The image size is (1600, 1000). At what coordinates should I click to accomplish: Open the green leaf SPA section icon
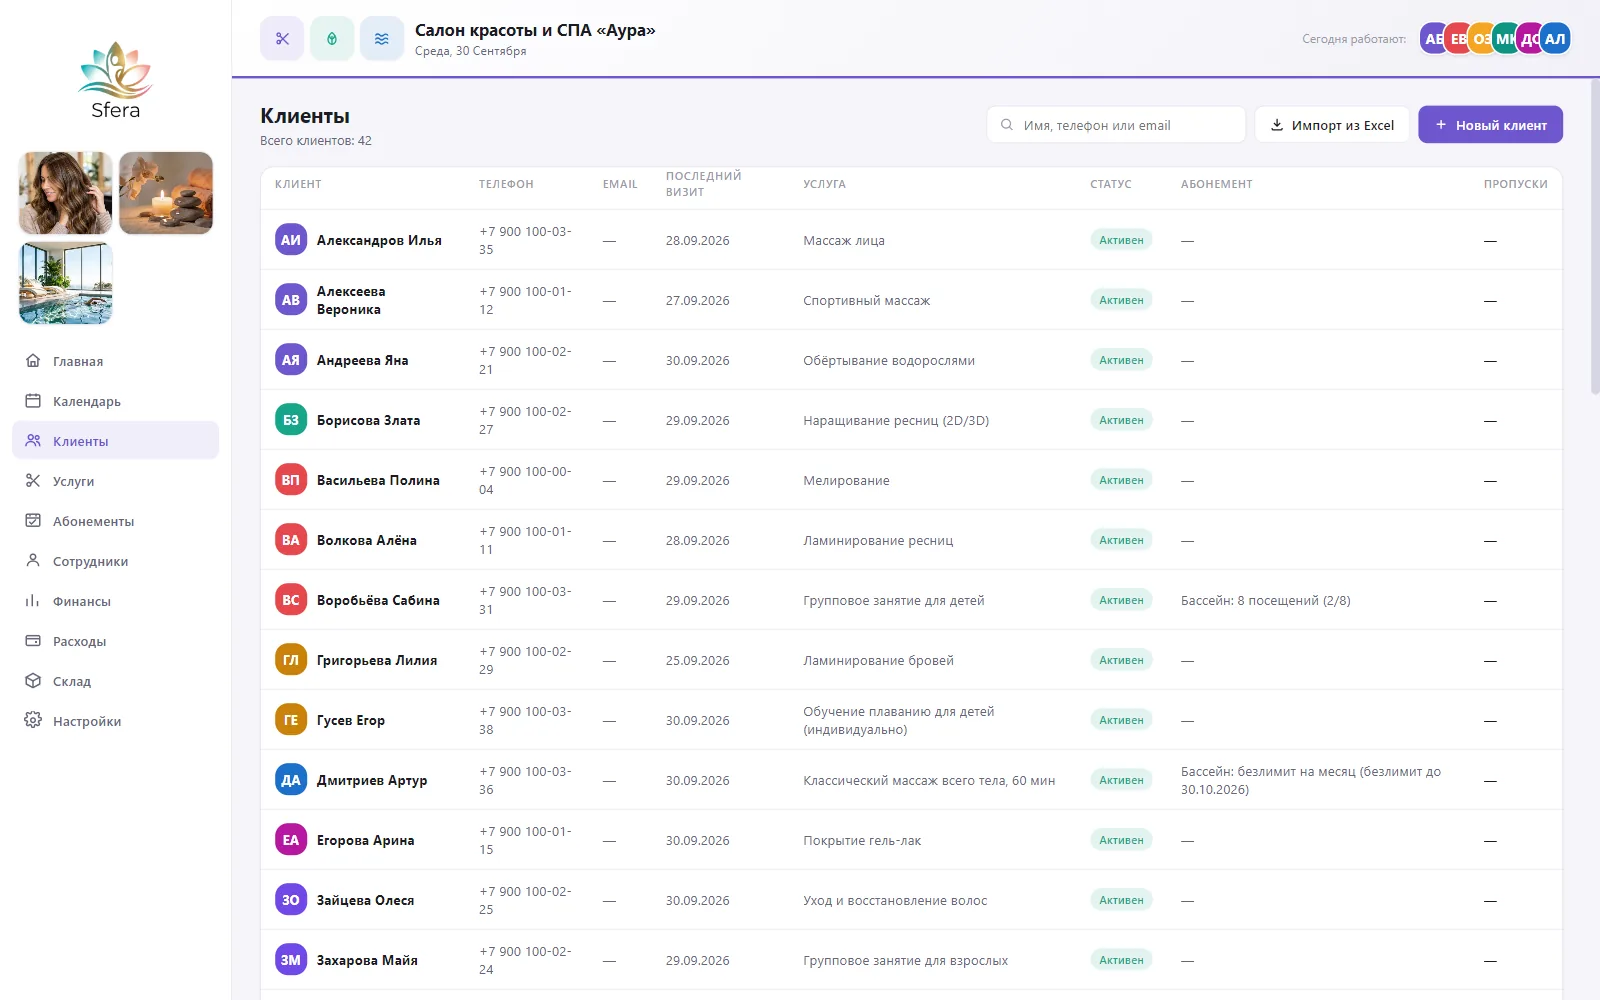tap(332, 39)
